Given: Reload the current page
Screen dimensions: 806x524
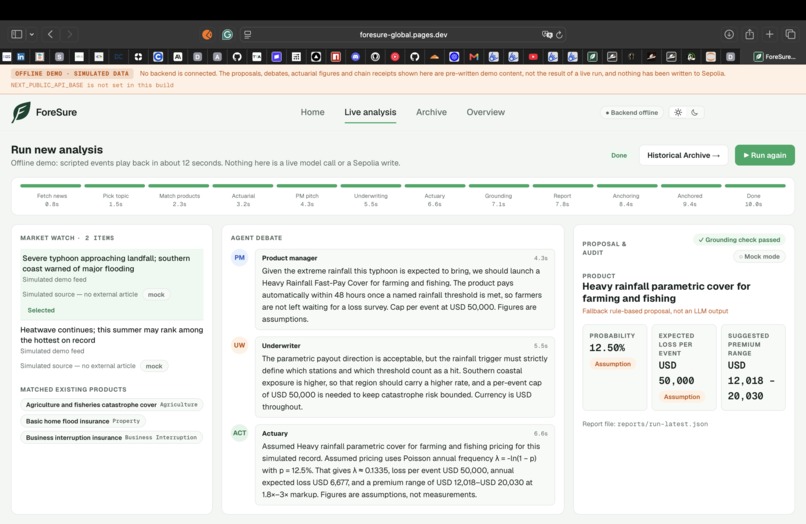Looking at the screenshot, I should click(x=559, y=34).
